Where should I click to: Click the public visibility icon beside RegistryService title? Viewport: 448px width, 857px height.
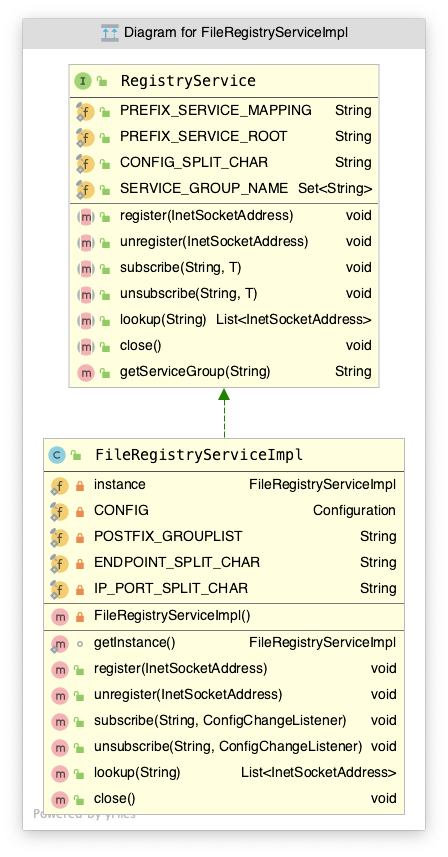click(x=102, y=82)
